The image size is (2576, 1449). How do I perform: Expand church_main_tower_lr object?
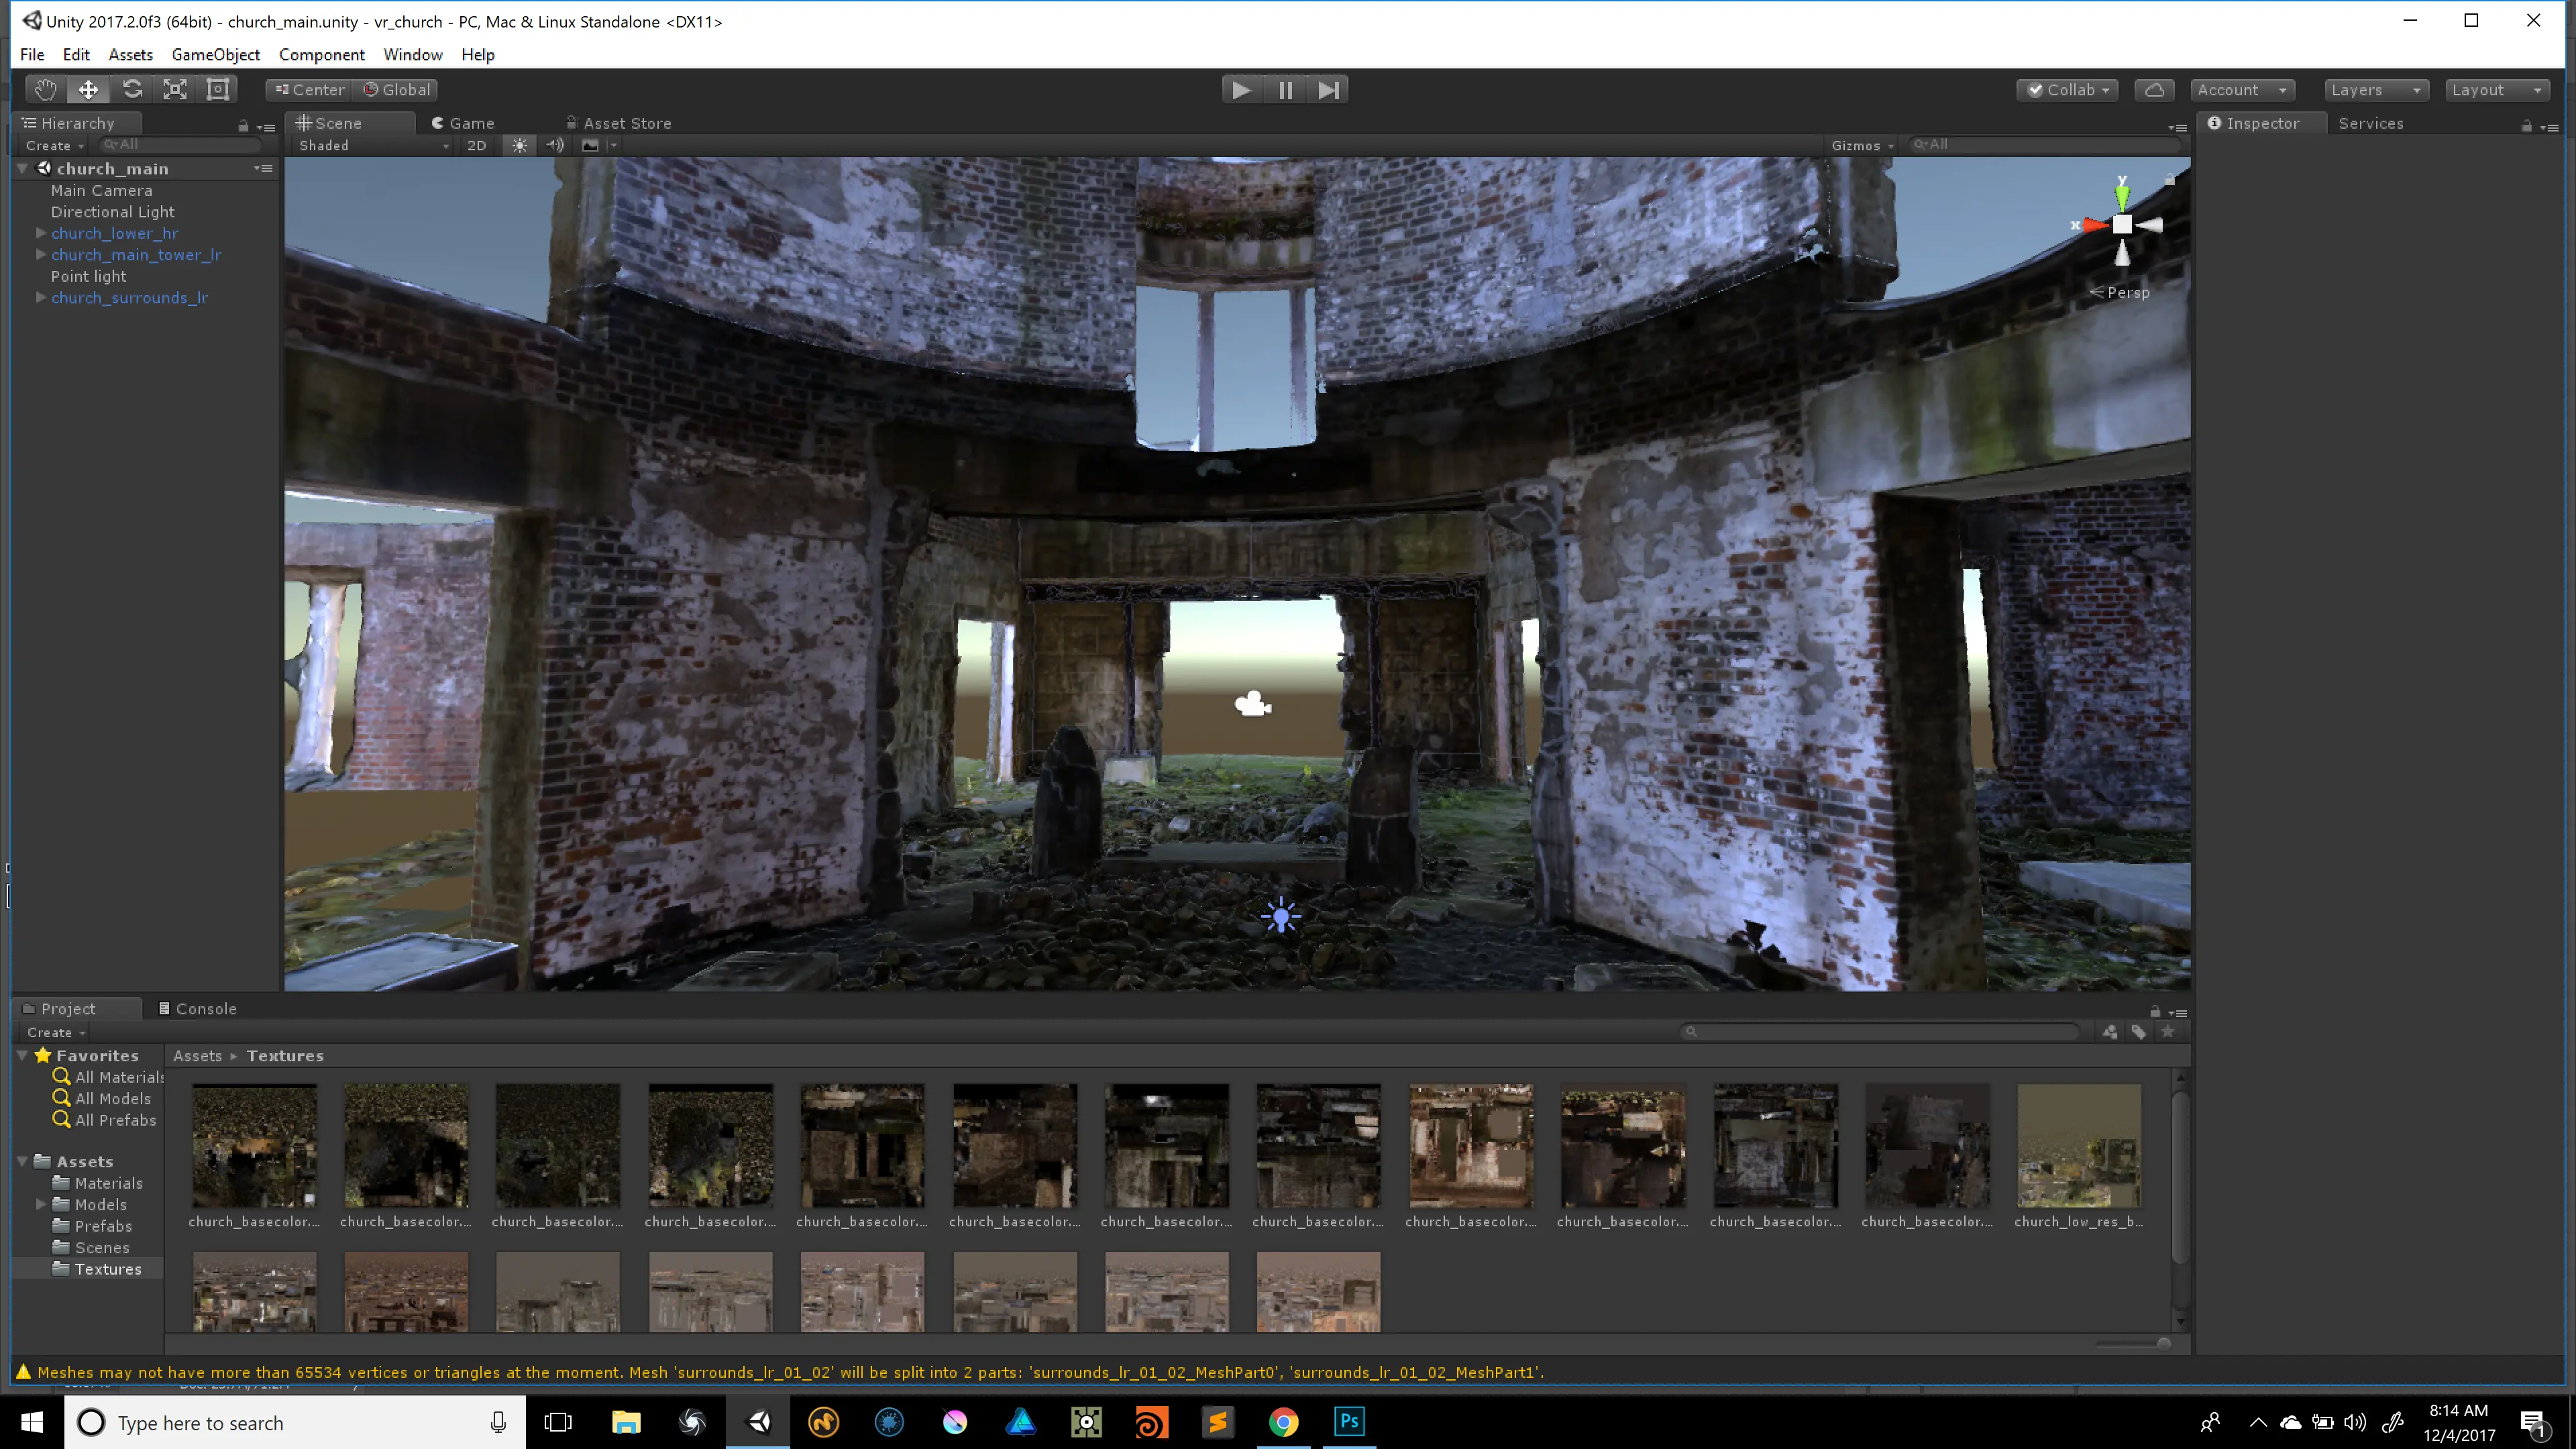[41, 254]
